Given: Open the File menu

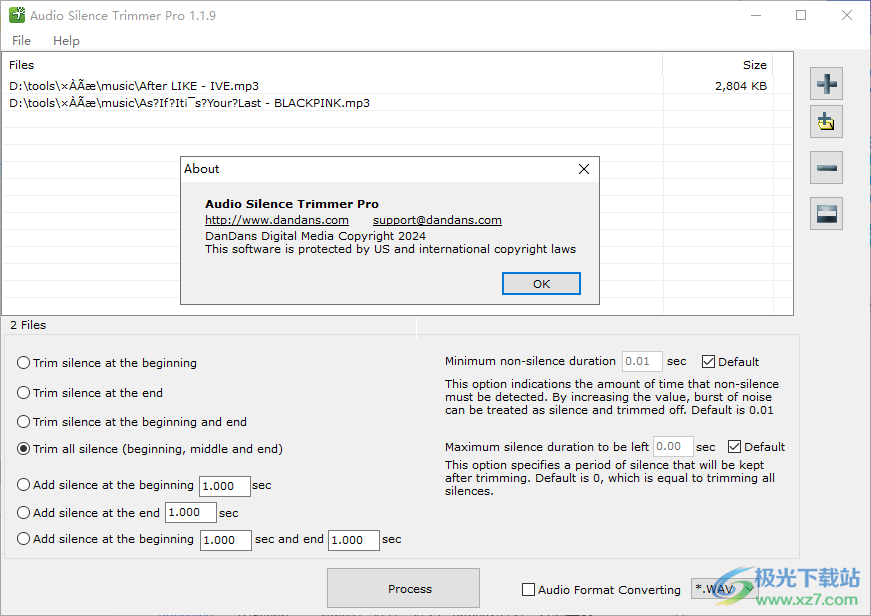Looking at the screenshot, I should click(x=21, y=41).
